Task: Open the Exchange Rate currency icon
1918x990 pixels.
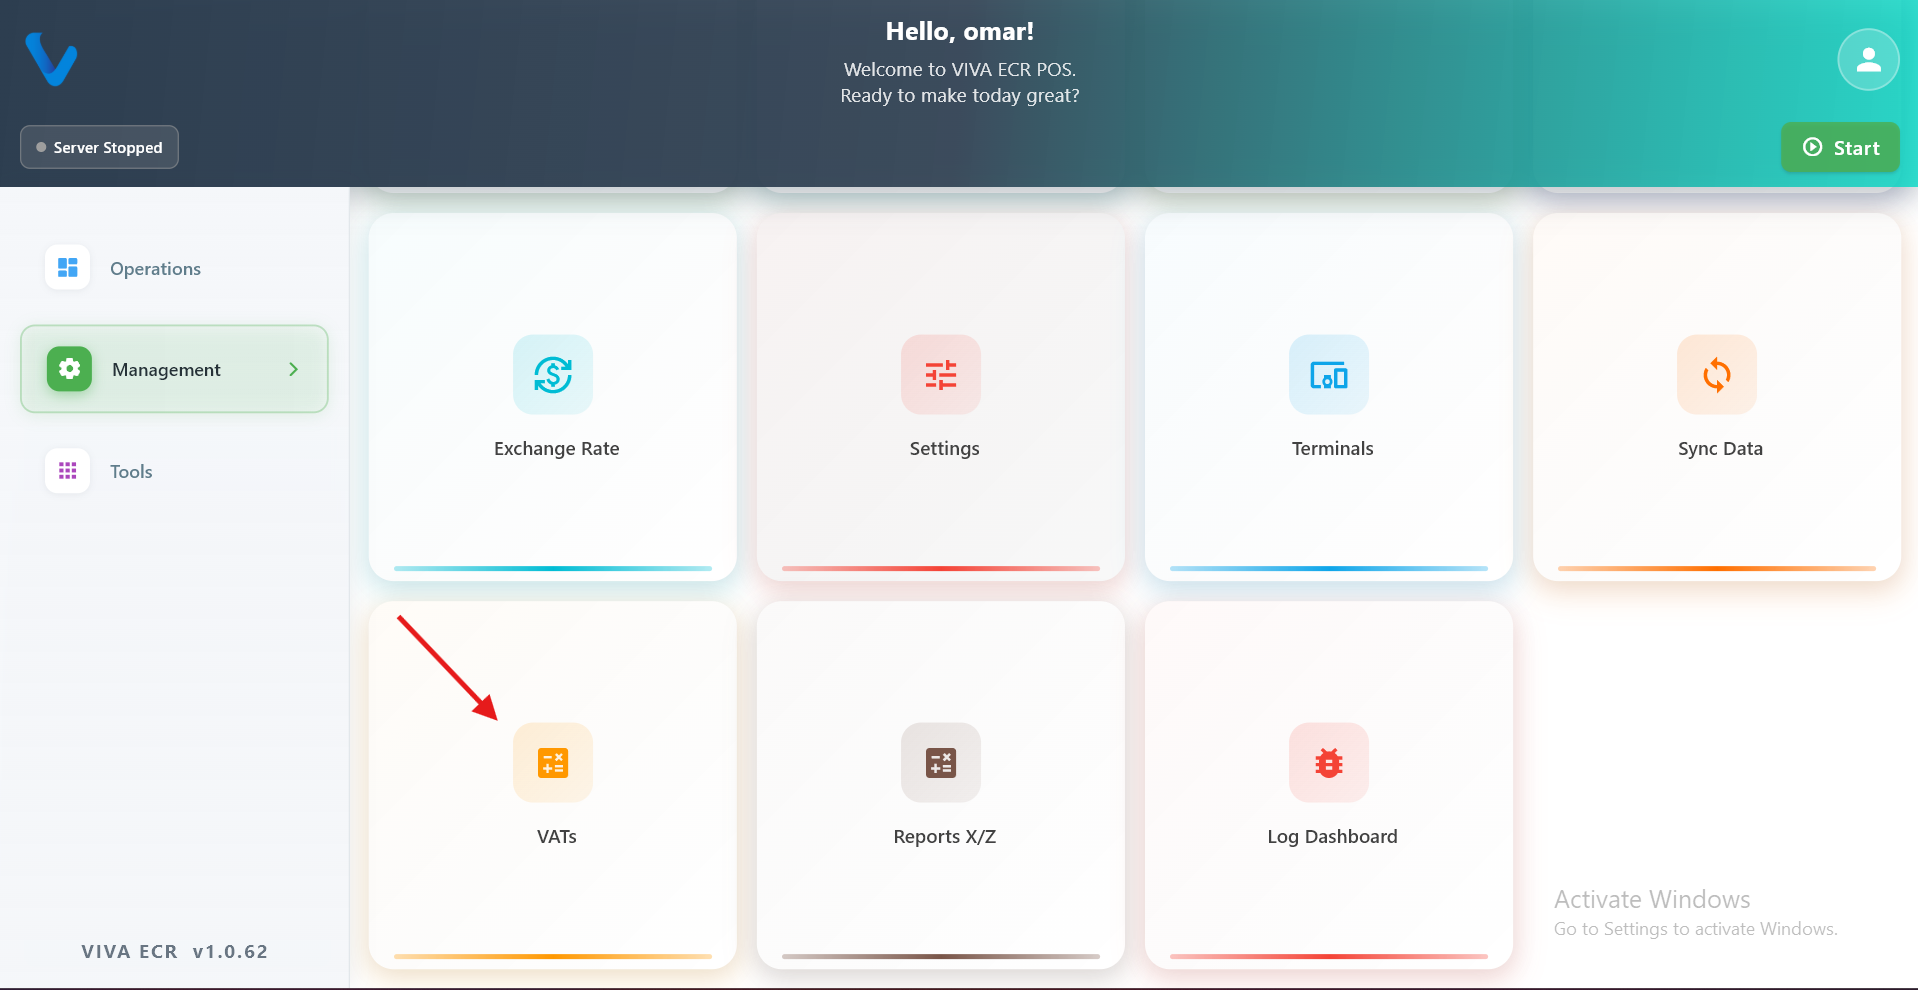Action: pyautogui.click(x=553, y=375)
